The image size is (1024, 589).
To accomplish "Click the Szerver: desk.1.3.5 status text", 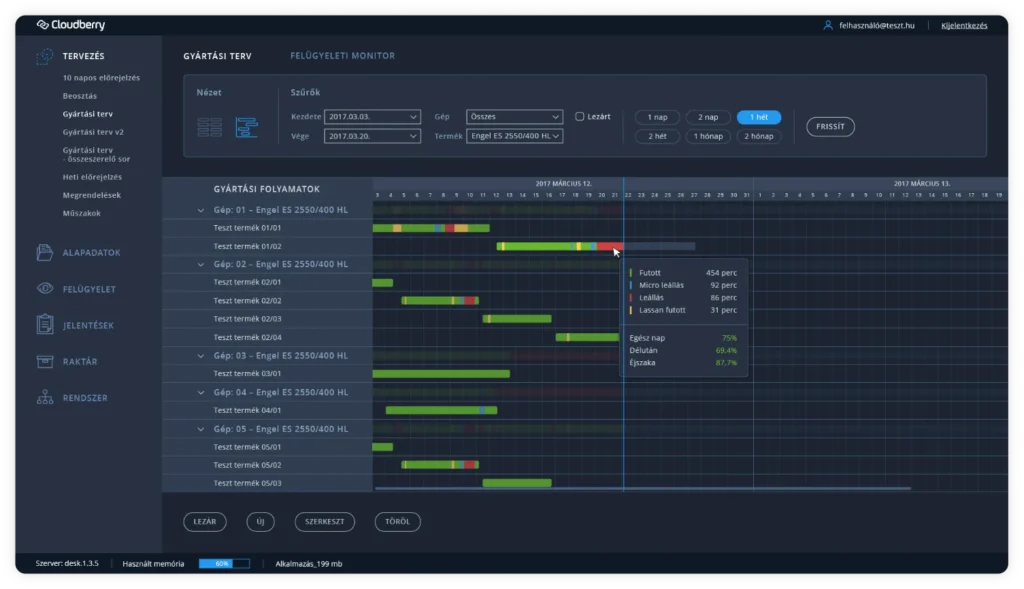I will [67, 564].
